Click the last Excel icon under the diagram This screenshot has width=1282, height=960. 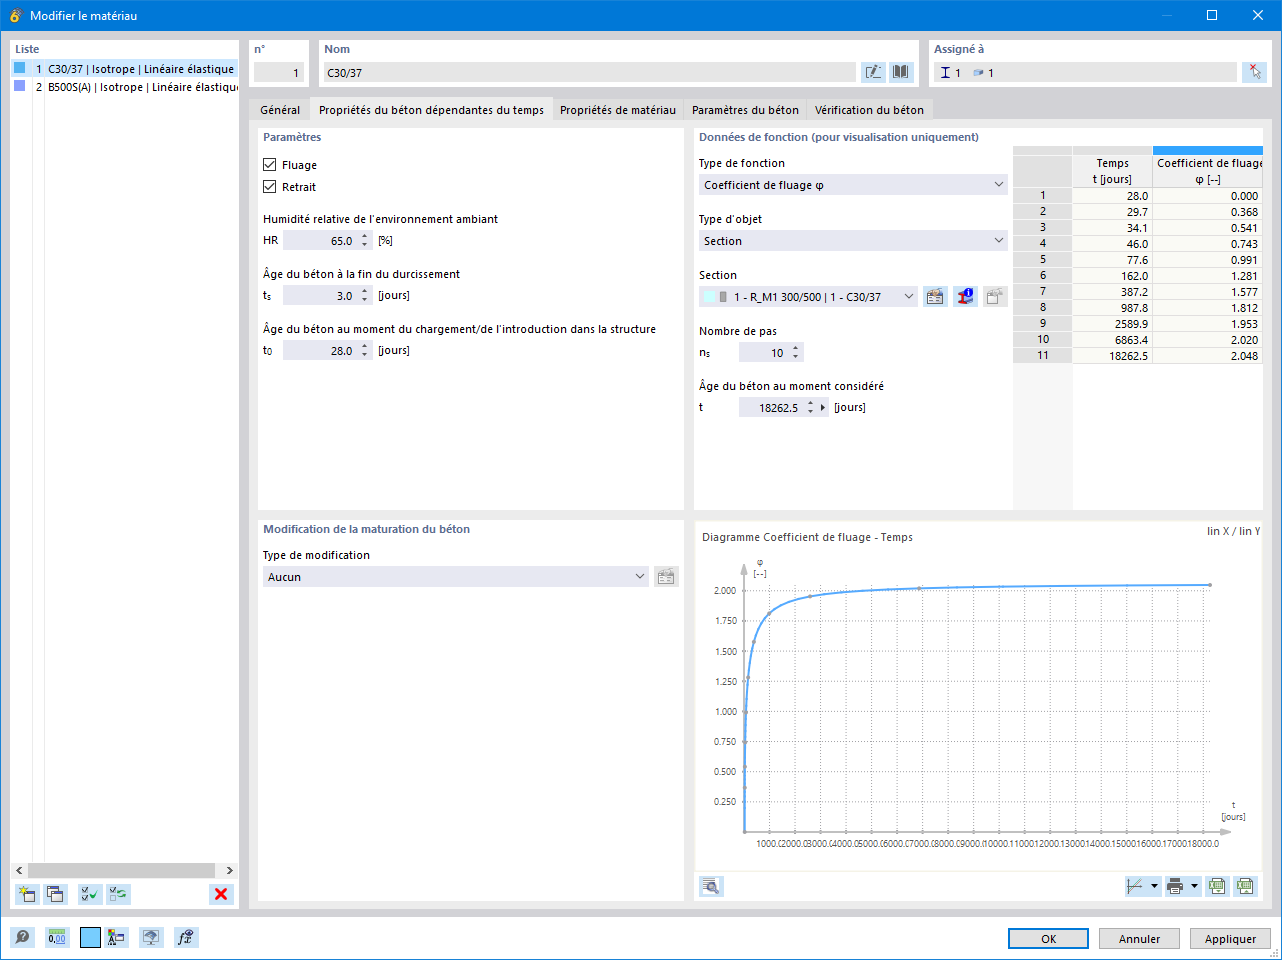[1245, 886]
